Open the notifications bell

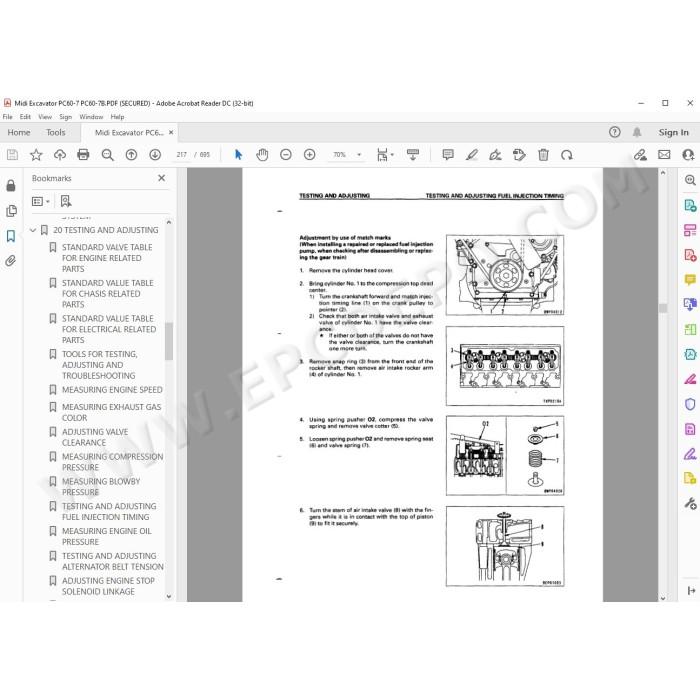[x=637, y=132]
